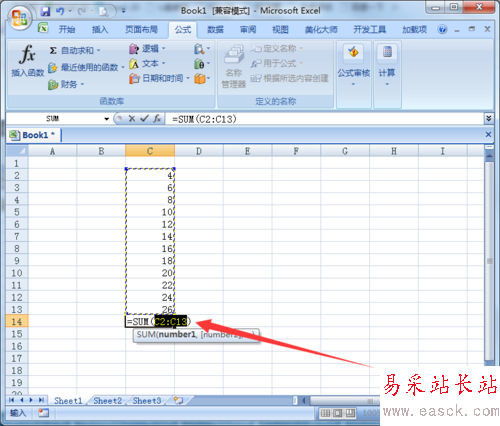This screenshot has height=426, width=500.
Task: Click cell containing value 26
Action: pos(150,309)
